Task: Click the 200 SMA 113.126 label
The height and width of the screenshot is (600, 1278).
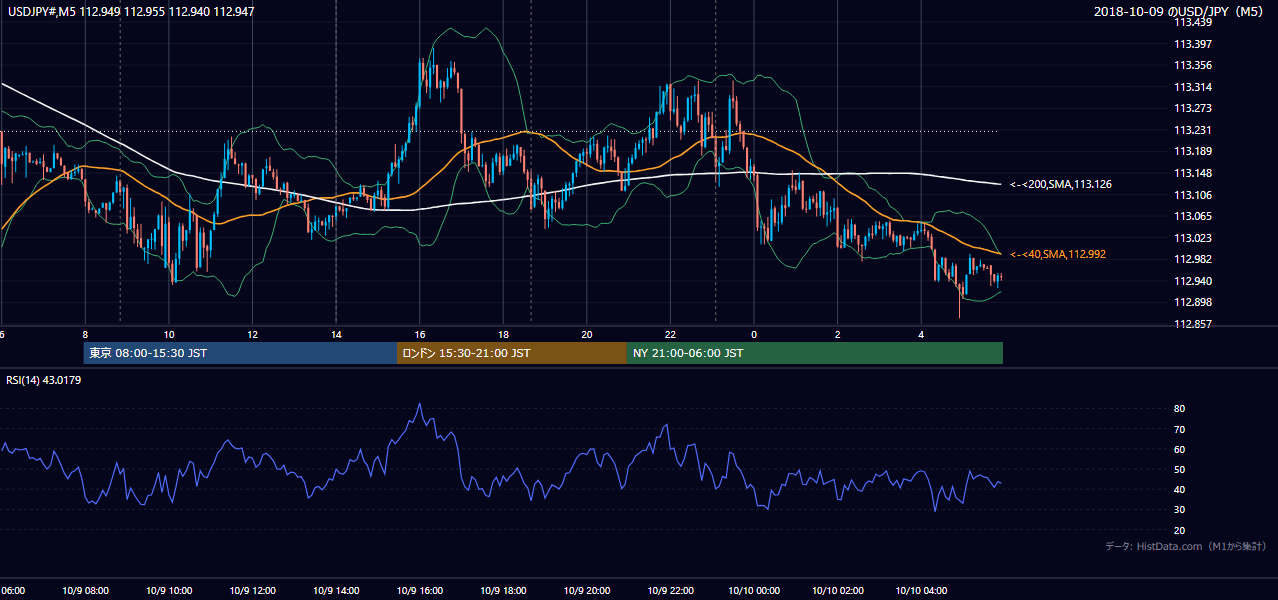Action: click(1060, 184)
